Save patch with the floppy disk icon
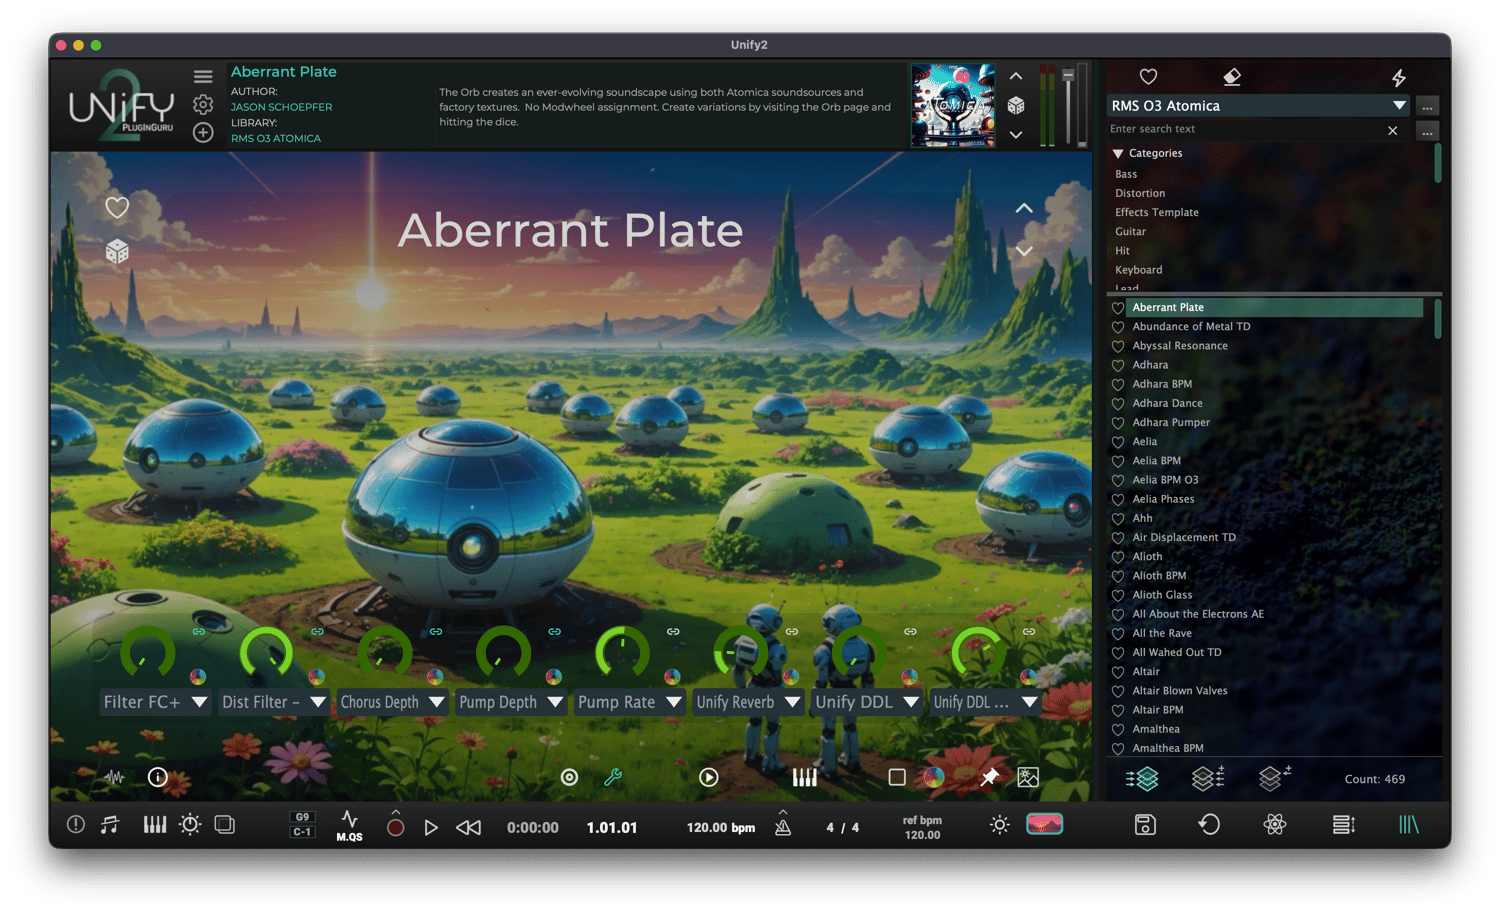Screen dimensions: 1500x913 (x=1145, y=824)
